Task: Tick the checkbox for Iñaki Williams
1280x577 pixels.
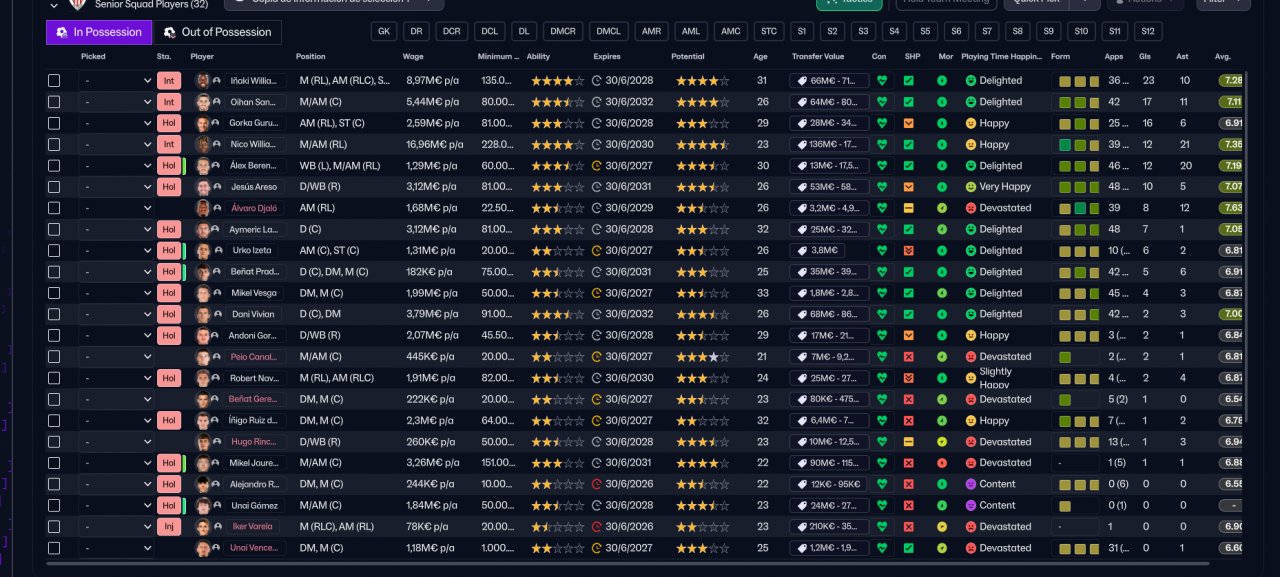Action: pyautogui.click(x=54, y=80)
